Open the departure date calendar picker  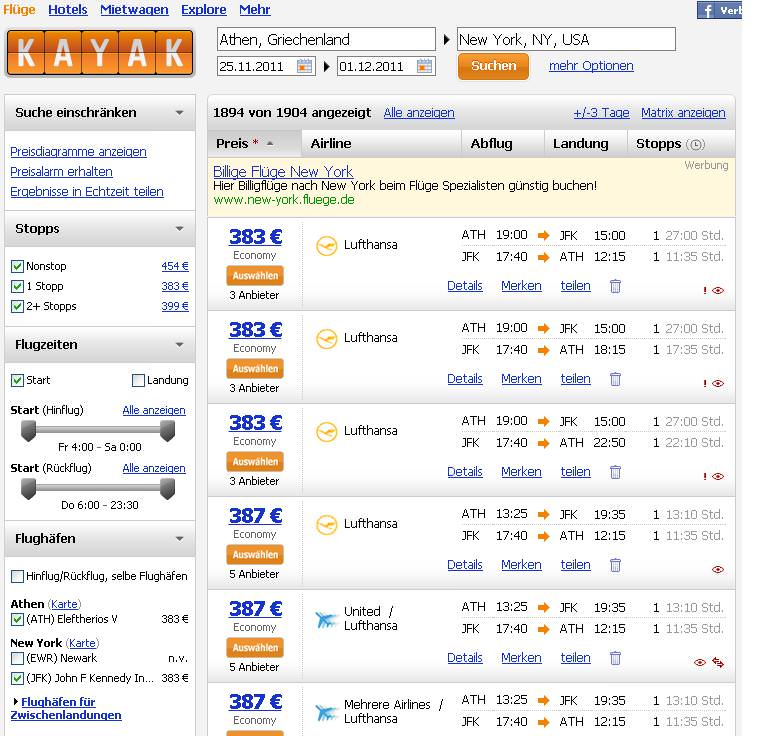click(x=304, y=66)
